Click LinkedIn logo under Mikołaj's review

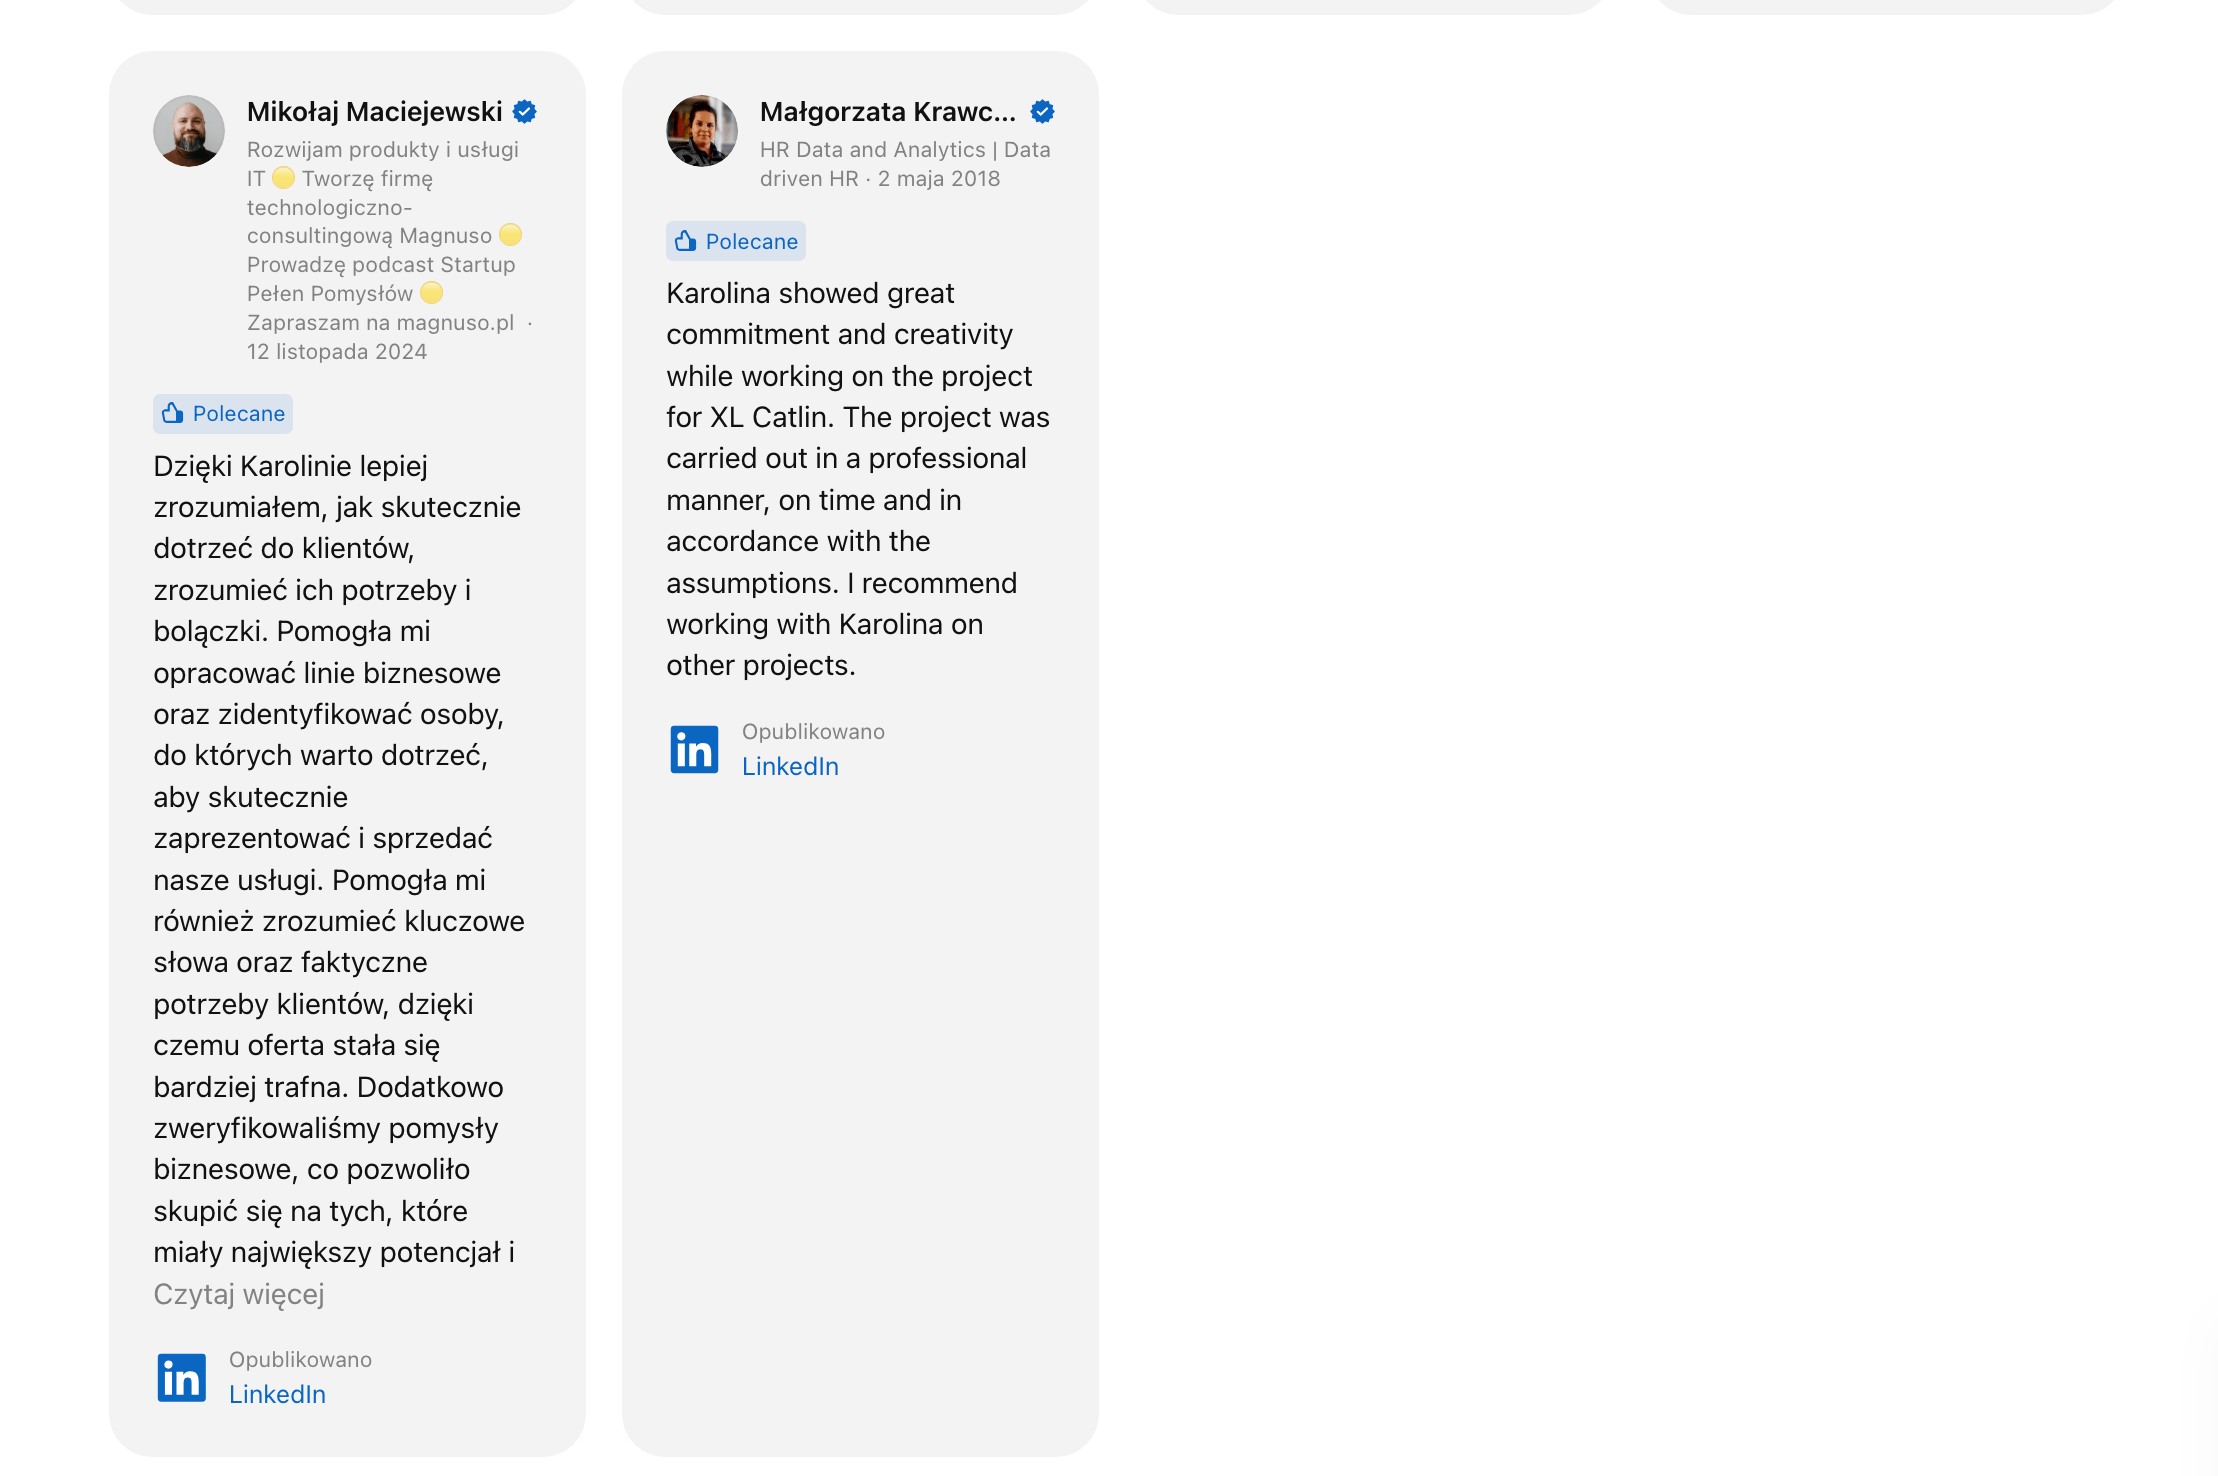(182, 1378)
